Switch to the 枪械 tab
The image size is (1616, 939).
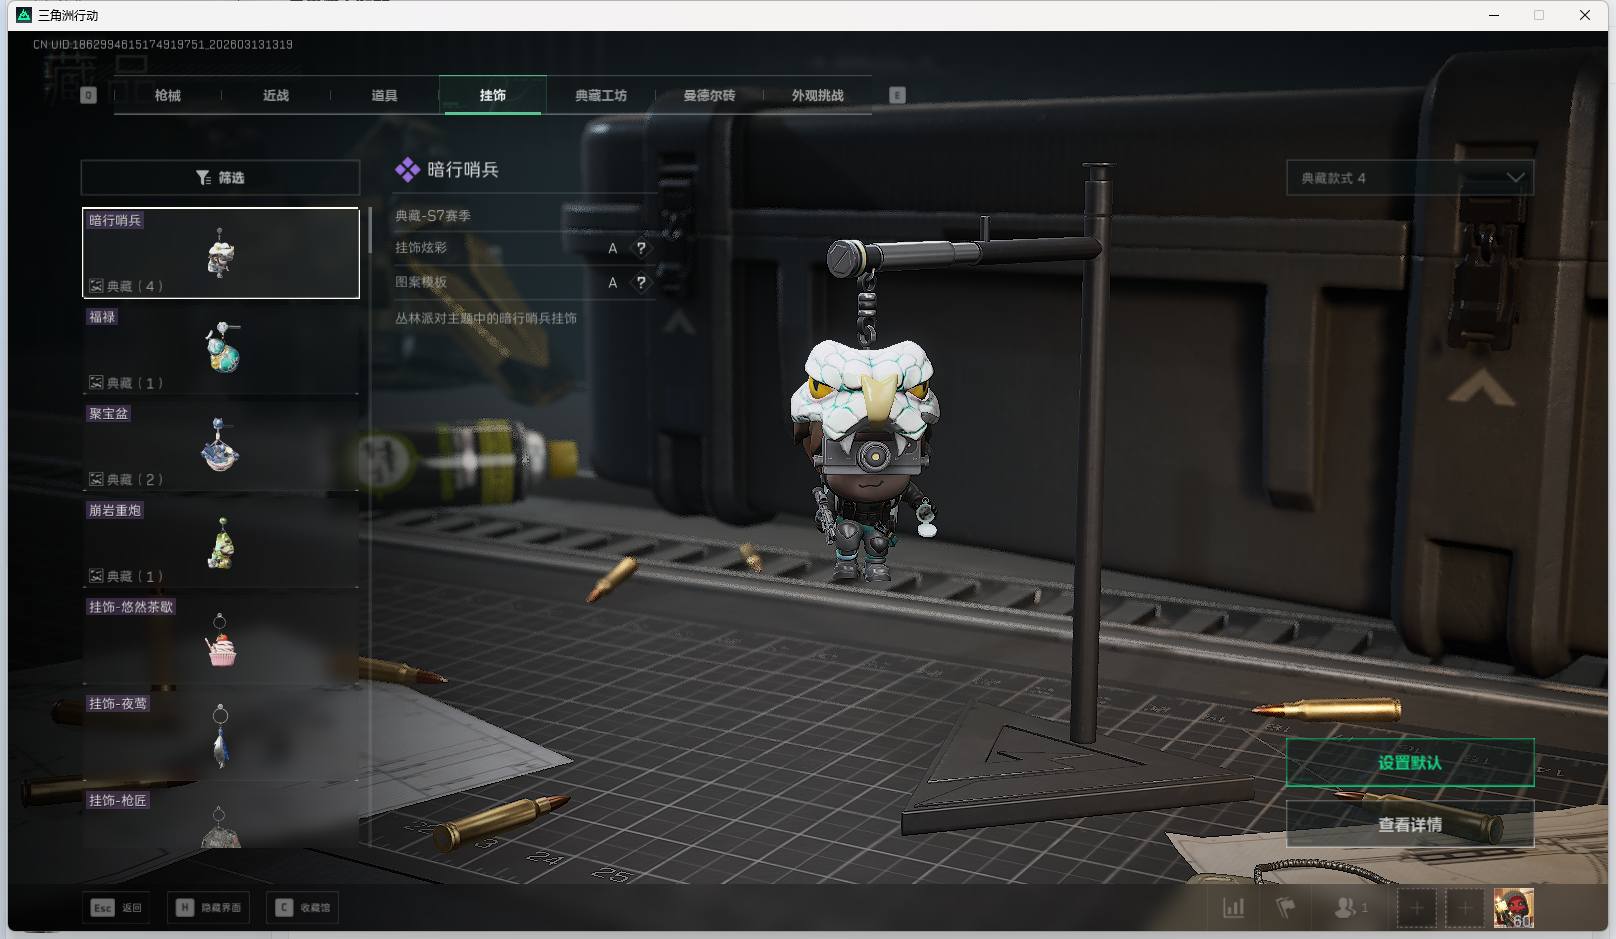[168, 95]
